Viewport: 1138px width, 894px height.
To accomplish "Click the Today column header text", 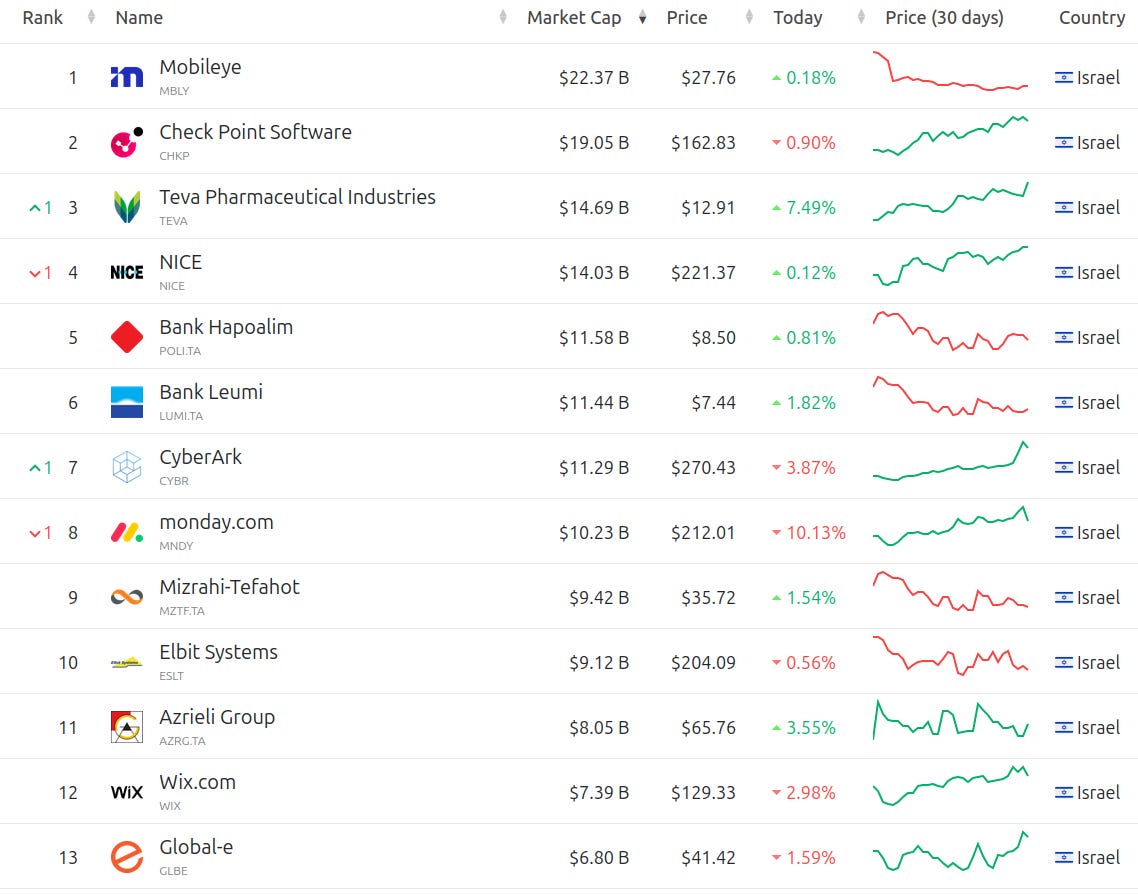I will [x=798, y=17].
